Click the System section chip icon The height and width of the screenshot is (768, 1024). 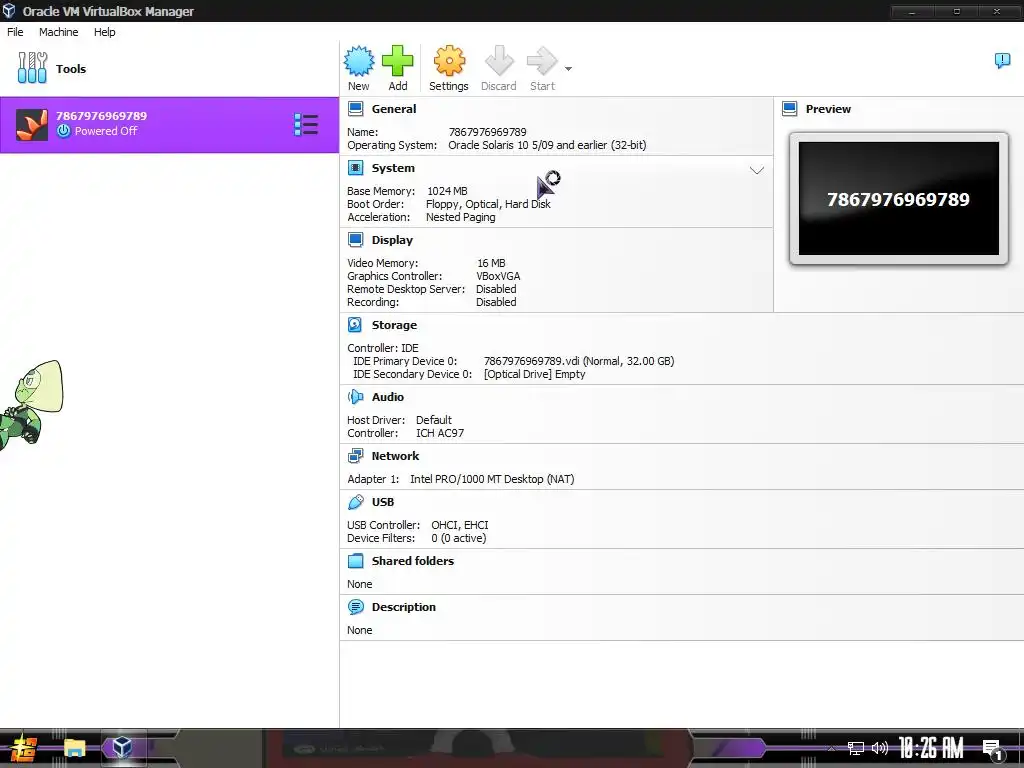pyautogui.click(x=355, y=168)
